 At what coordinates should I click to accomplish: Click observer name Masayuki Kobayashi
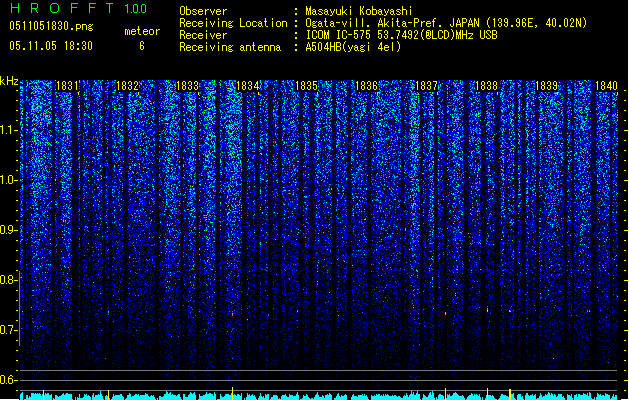click(x=359, y=11)
